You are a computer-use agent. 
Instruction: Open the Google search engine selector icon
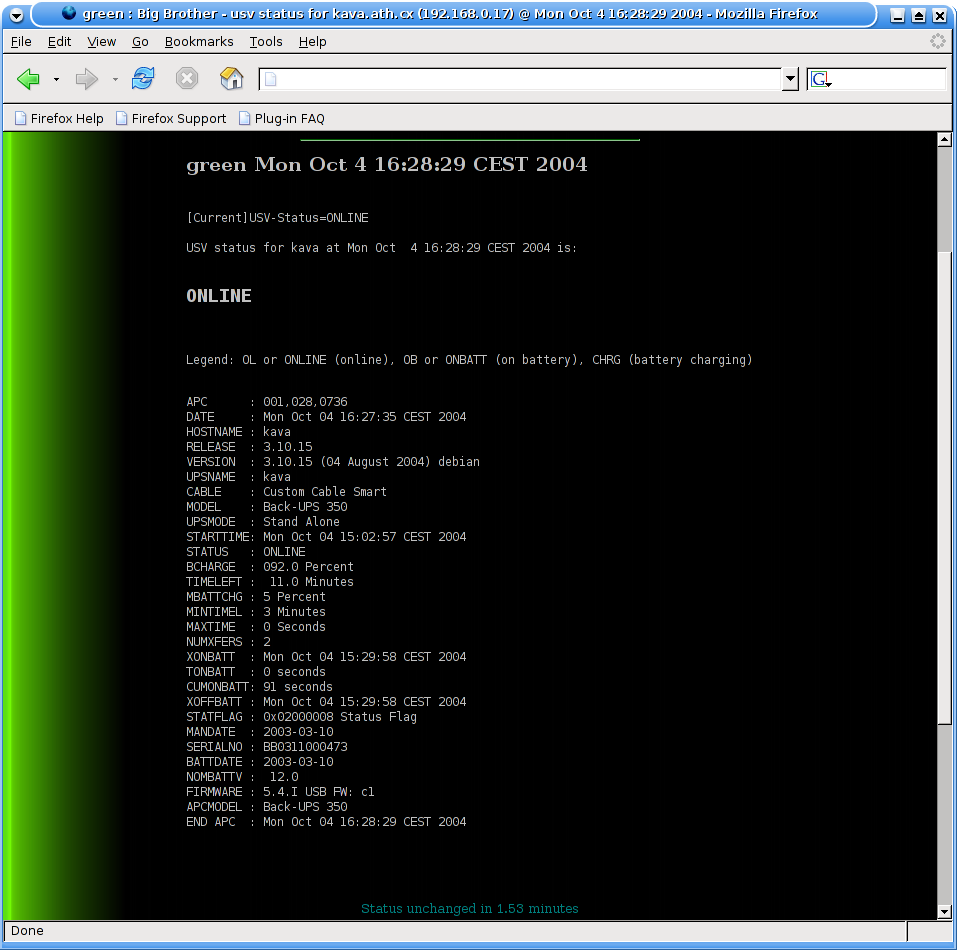821,79
